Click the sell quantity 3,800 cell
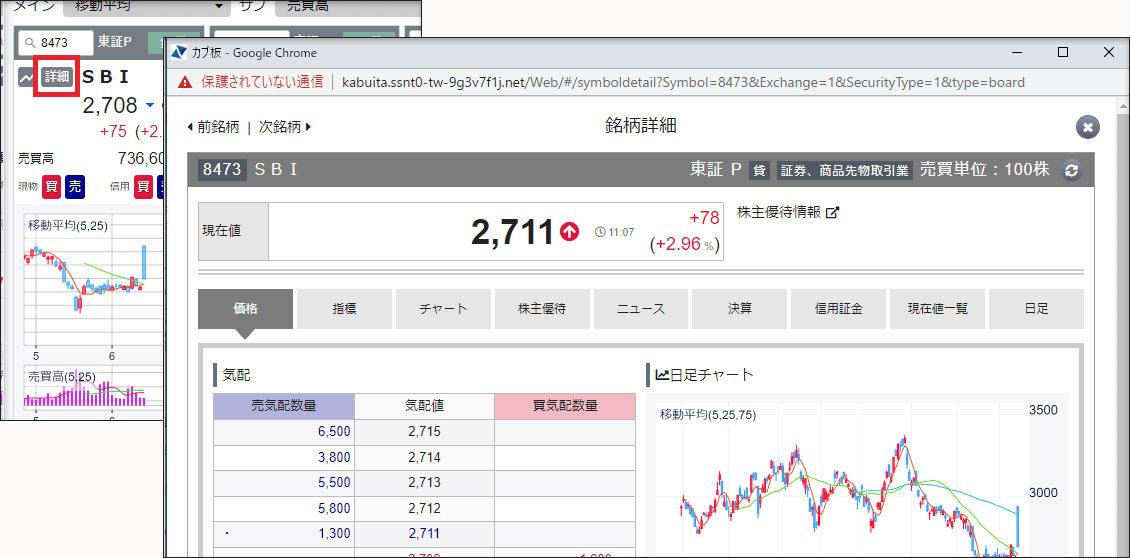The height and width of the screenshot is (558, 1130). (x=284, y=457)
